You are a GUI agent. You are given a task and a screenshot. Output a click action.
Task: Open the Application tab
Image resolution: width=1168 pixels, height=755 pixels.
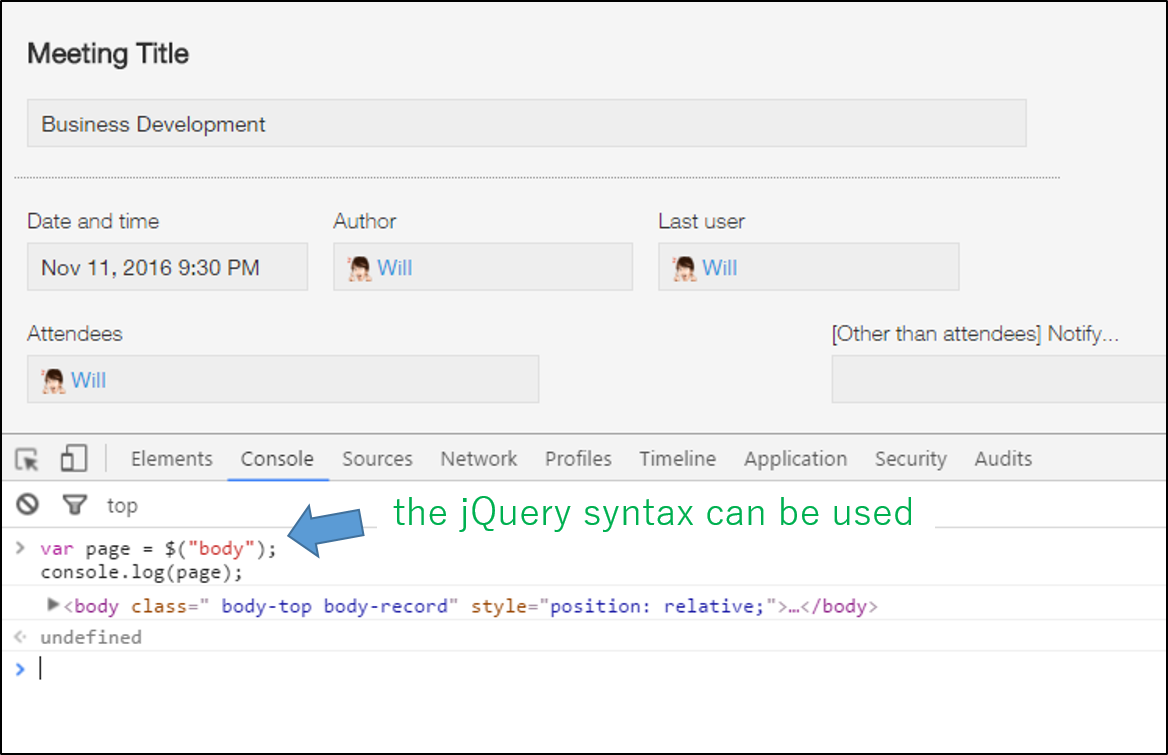coord(795,458)
